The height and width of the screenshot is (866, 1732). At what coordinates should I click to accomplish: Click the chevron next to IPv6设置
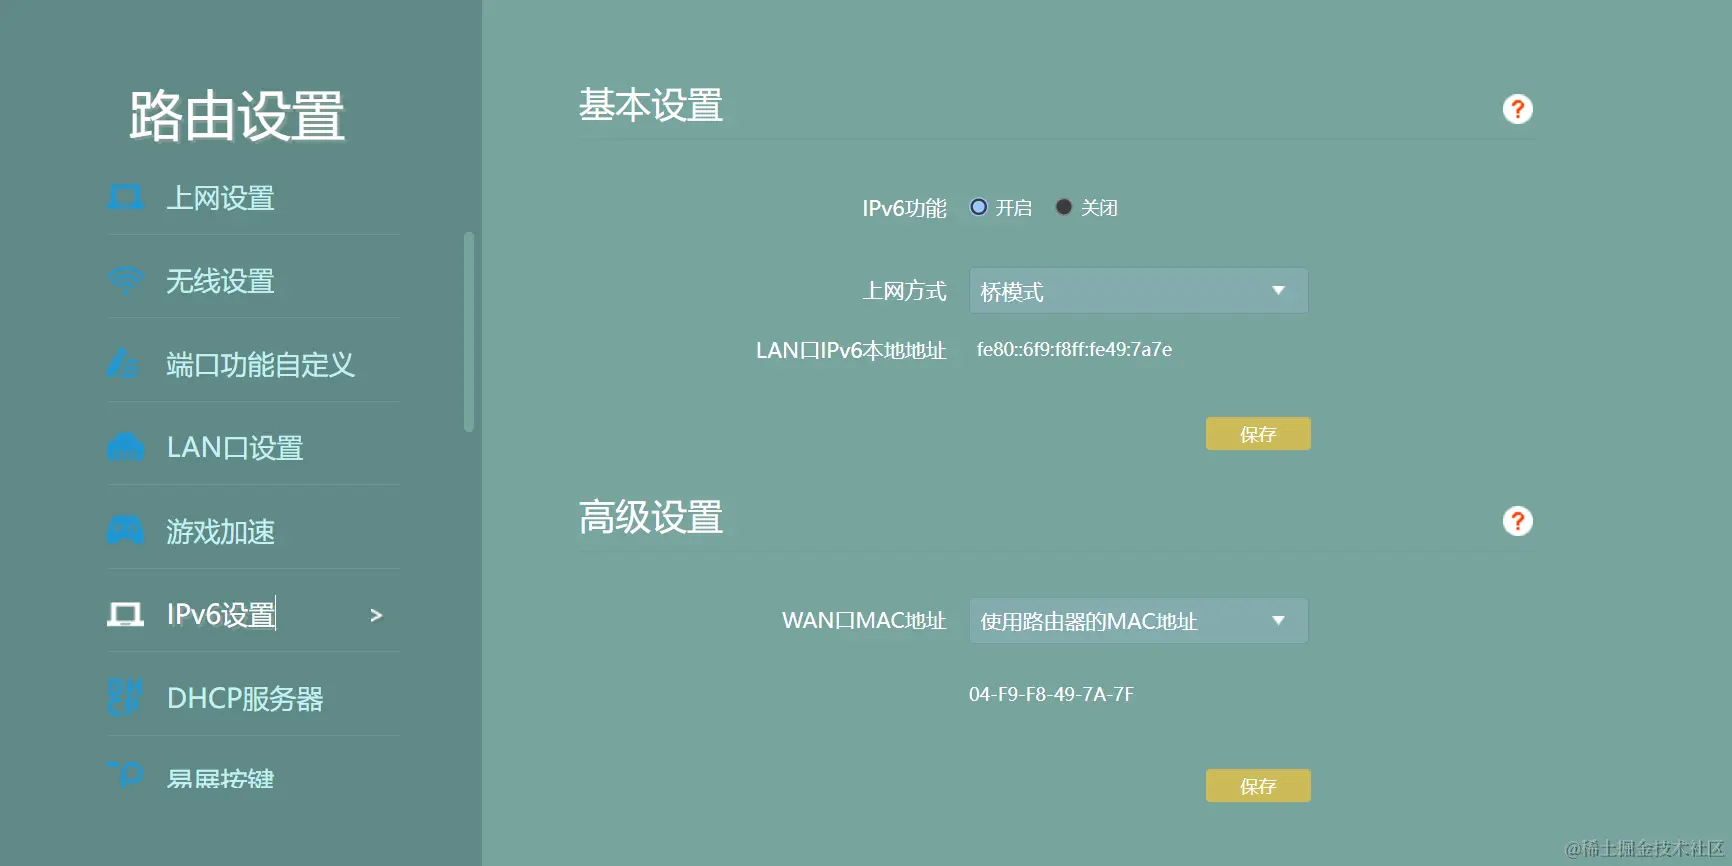coord(376,615)
